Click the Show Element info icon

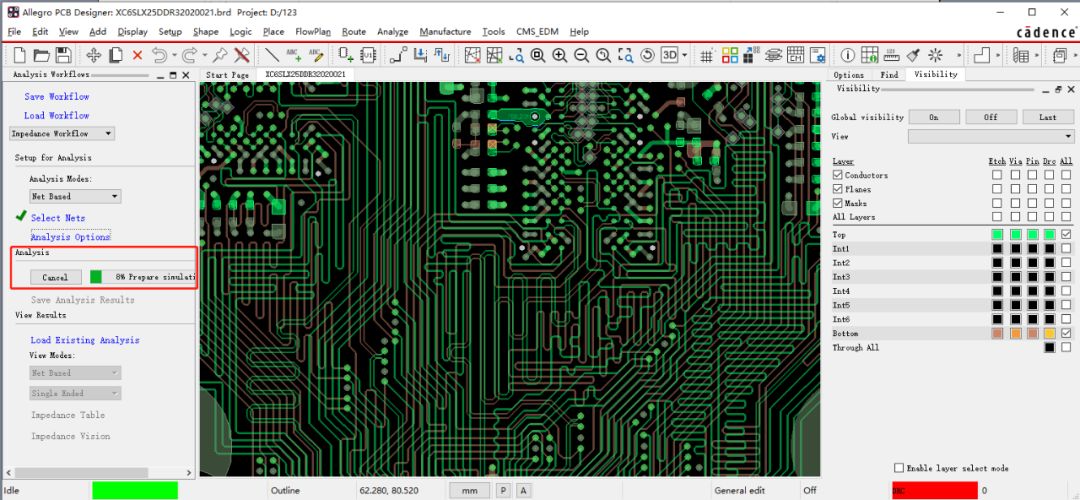tap(848, 55)
